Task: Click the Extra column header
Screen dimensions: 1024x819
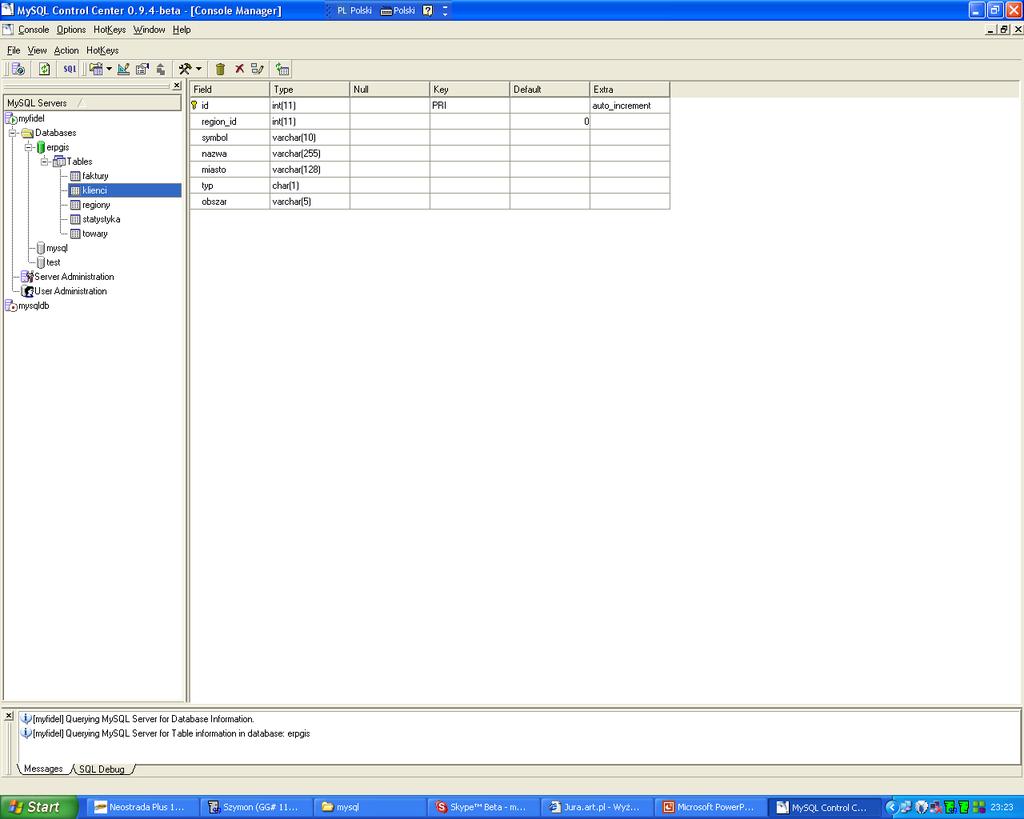Action: 630,89
